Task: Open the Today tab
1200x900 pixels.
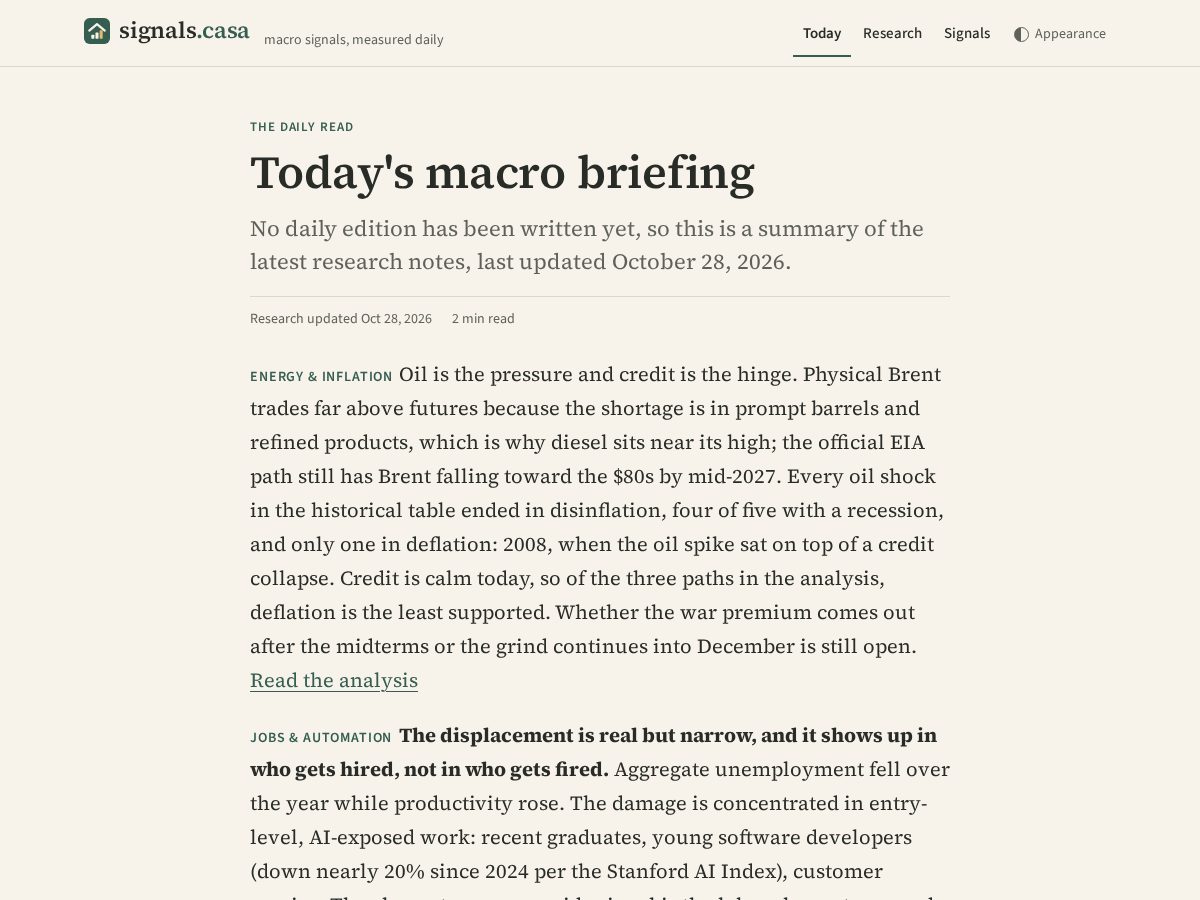Action: point(822,34)
